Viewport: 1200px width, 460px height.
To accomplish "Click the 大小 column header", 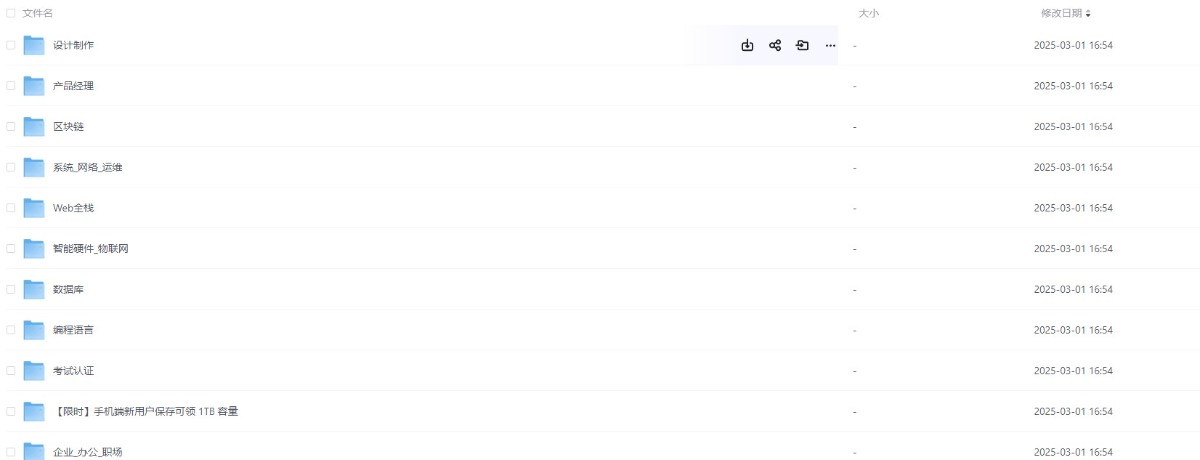I will tap(868, 13).
